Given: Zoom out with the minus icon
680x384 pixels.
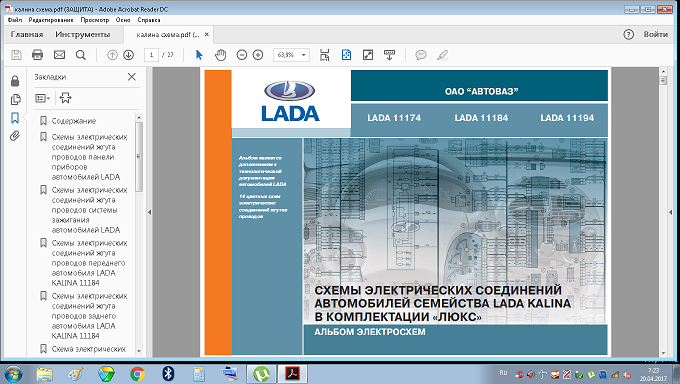Looking at the screenshot, I should coord(242,55).
